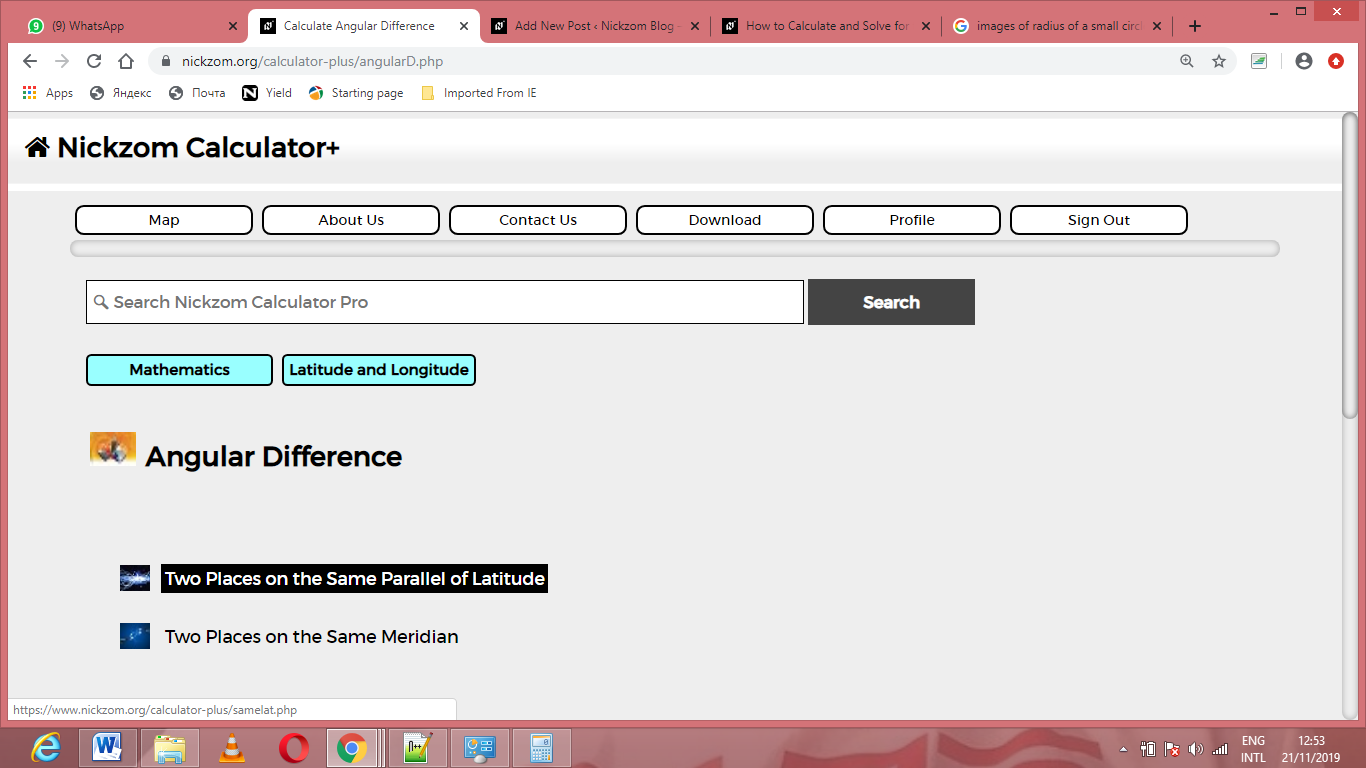Open the Chrome profile account icon
This screenshot has height=768, width=1366.
(x=1303, y=61)
